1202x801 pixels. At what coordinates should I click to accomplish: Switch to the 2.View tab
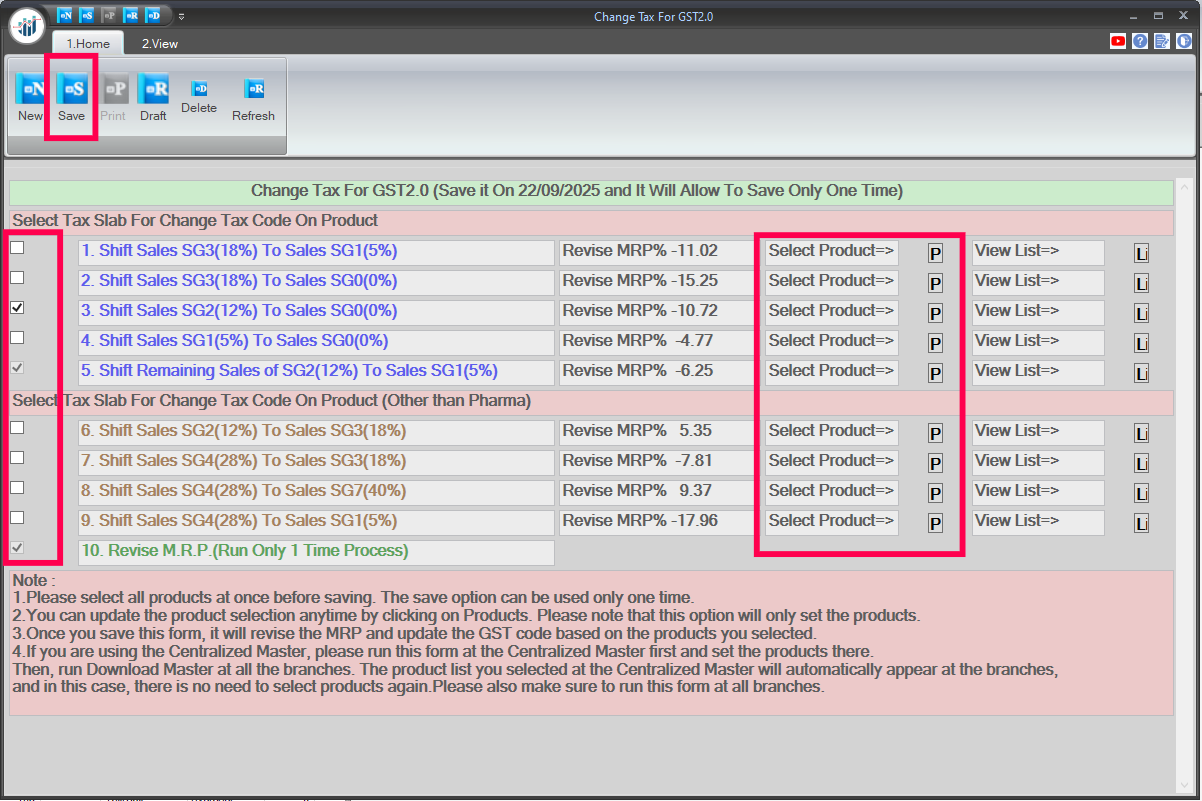[160, 44]
